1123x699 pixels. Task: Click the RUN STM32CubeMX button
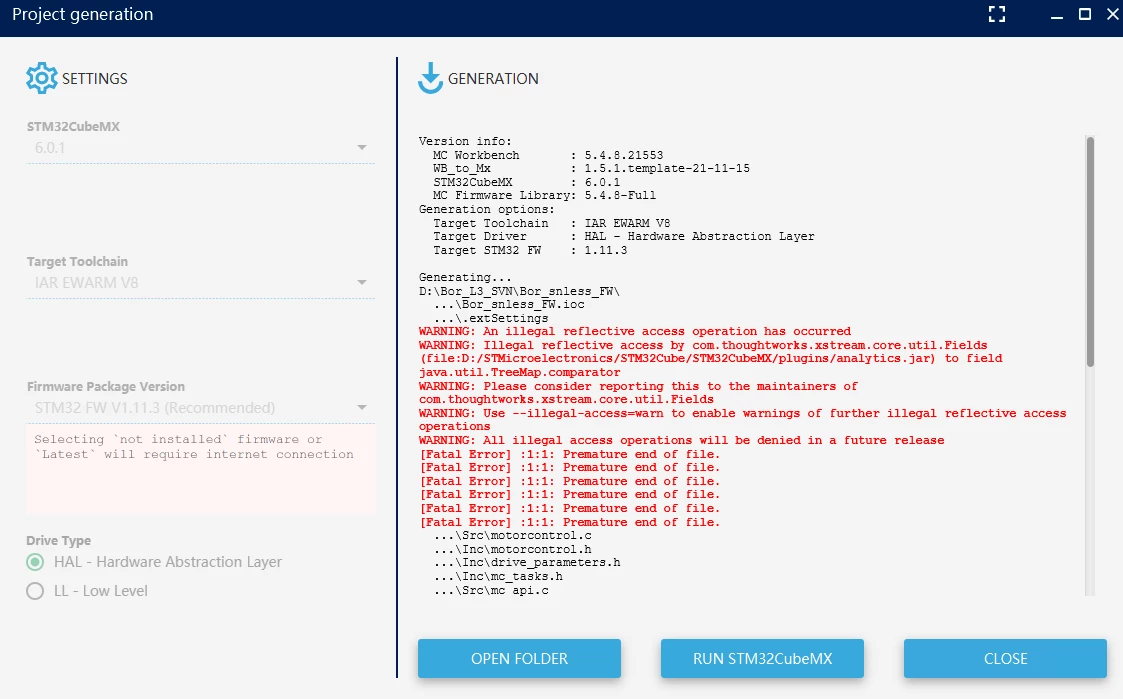tap(762, 658)
